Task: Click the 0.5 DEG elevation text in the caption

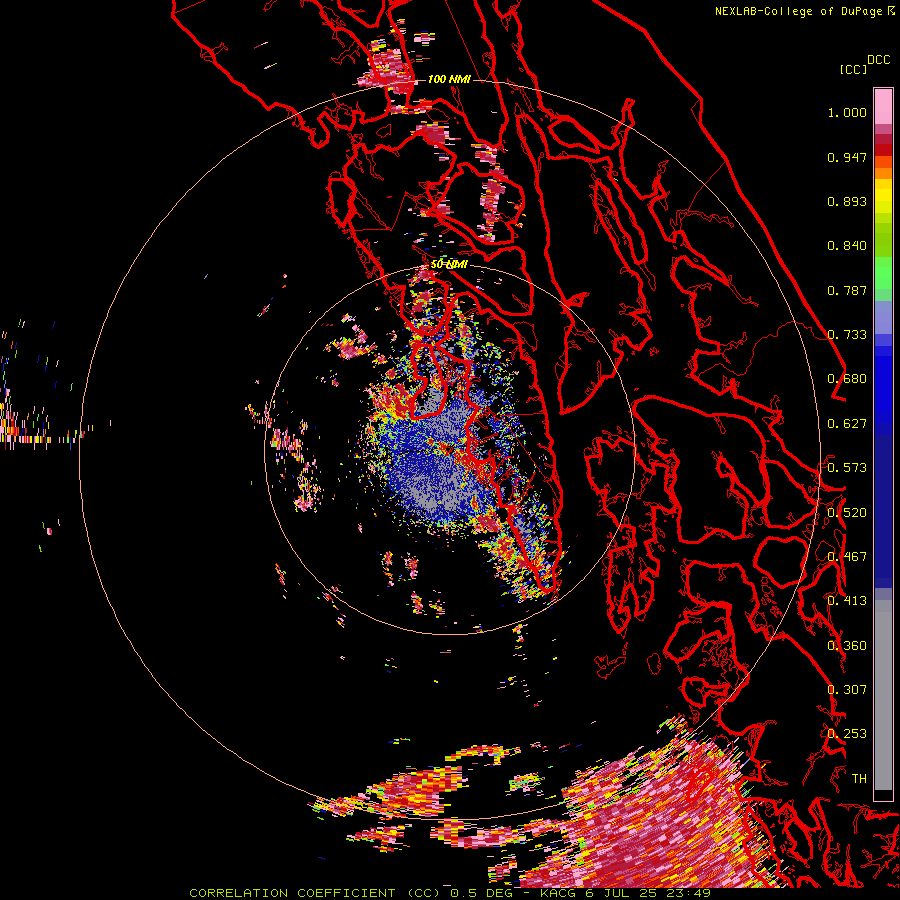Action: click(481, 893)
